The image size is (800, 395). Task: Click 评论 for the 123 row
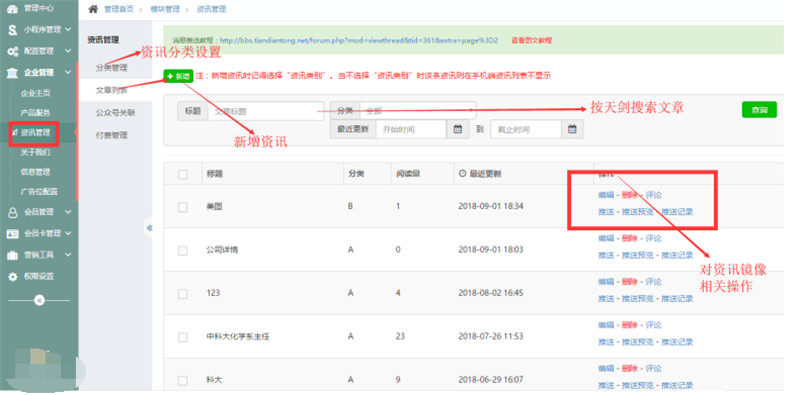click(x=654, y=282)
